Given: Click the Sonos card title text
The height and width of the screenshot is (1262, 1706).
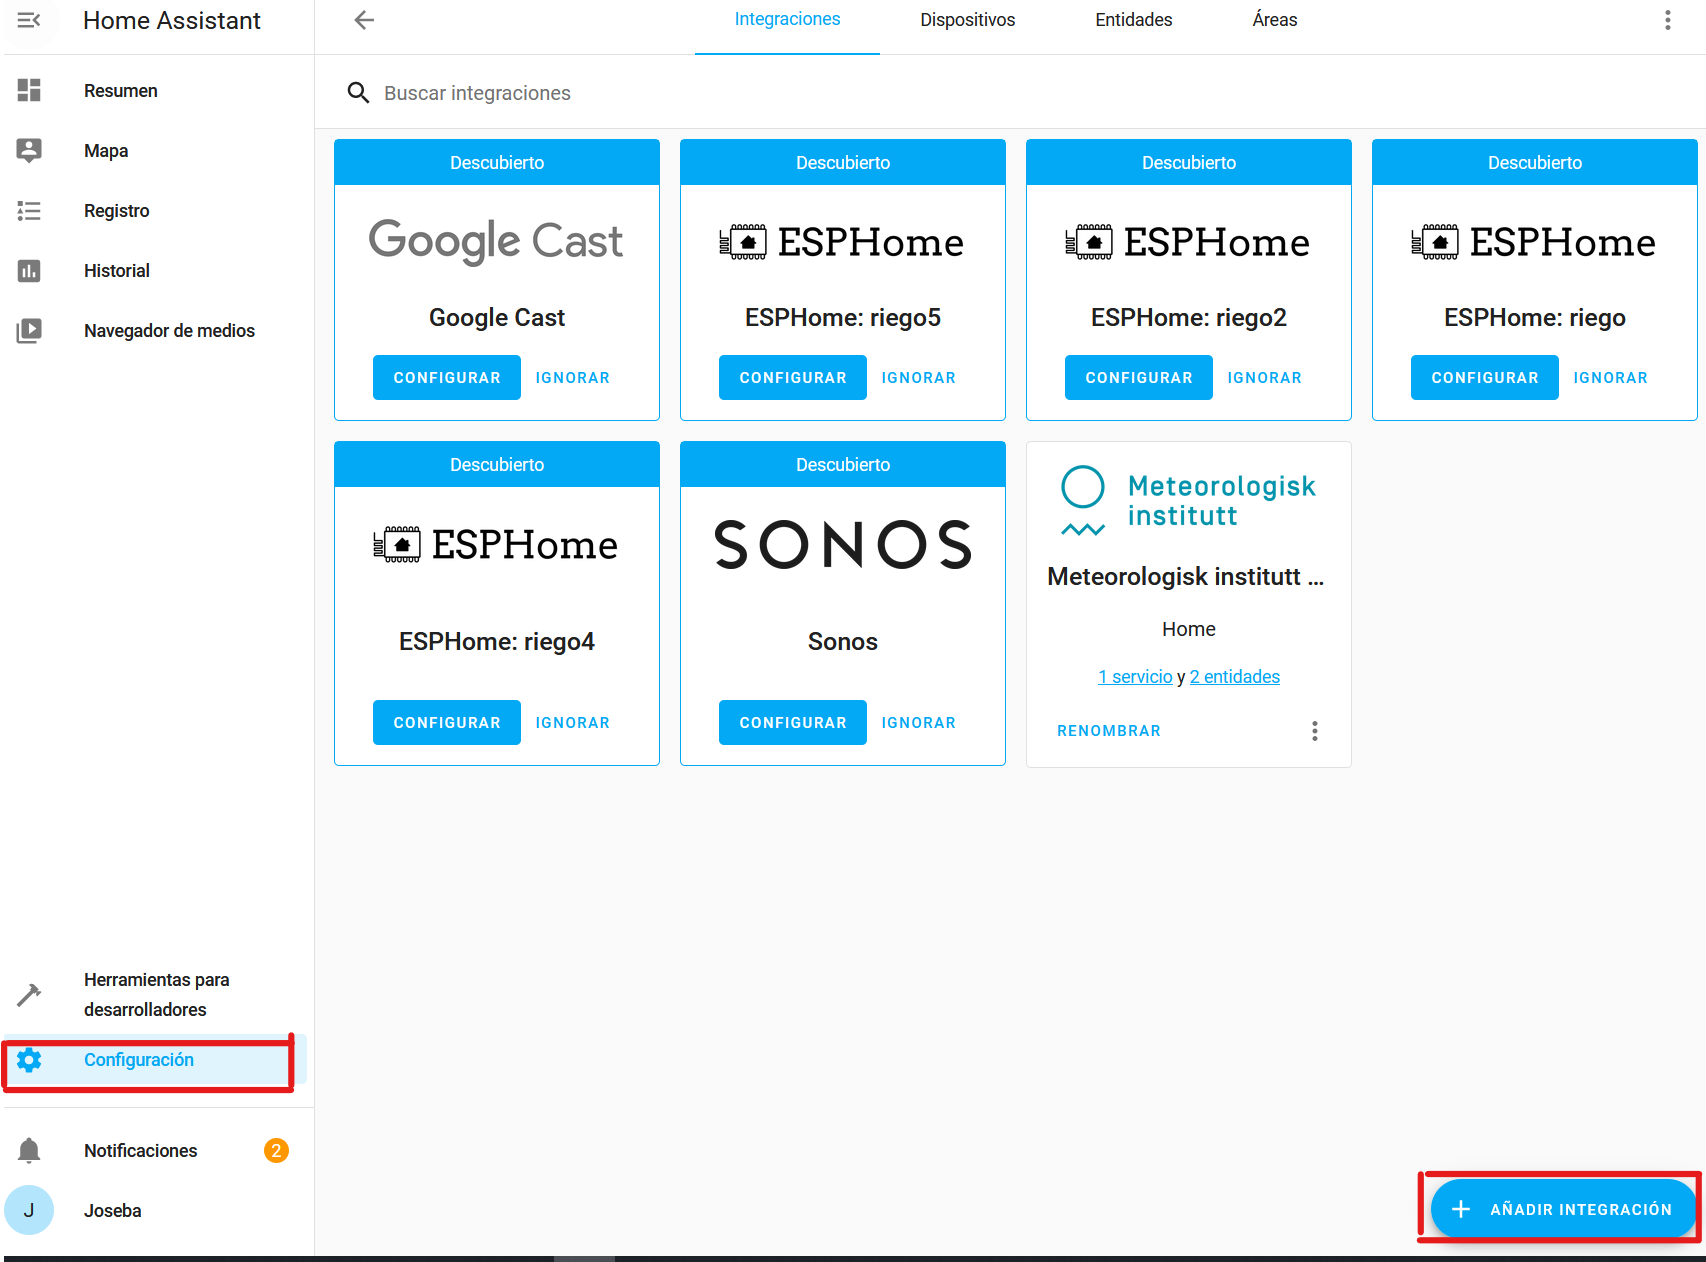Looking at the screenshot, I should point(843,641).
